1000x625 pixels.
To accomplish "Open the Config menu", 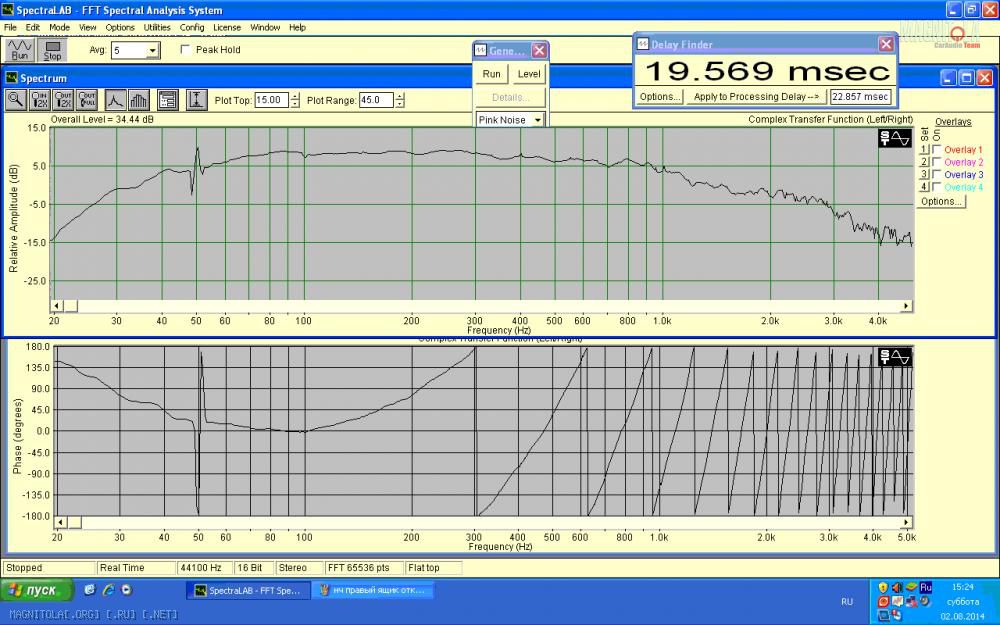I will click(x=192, y=27).
